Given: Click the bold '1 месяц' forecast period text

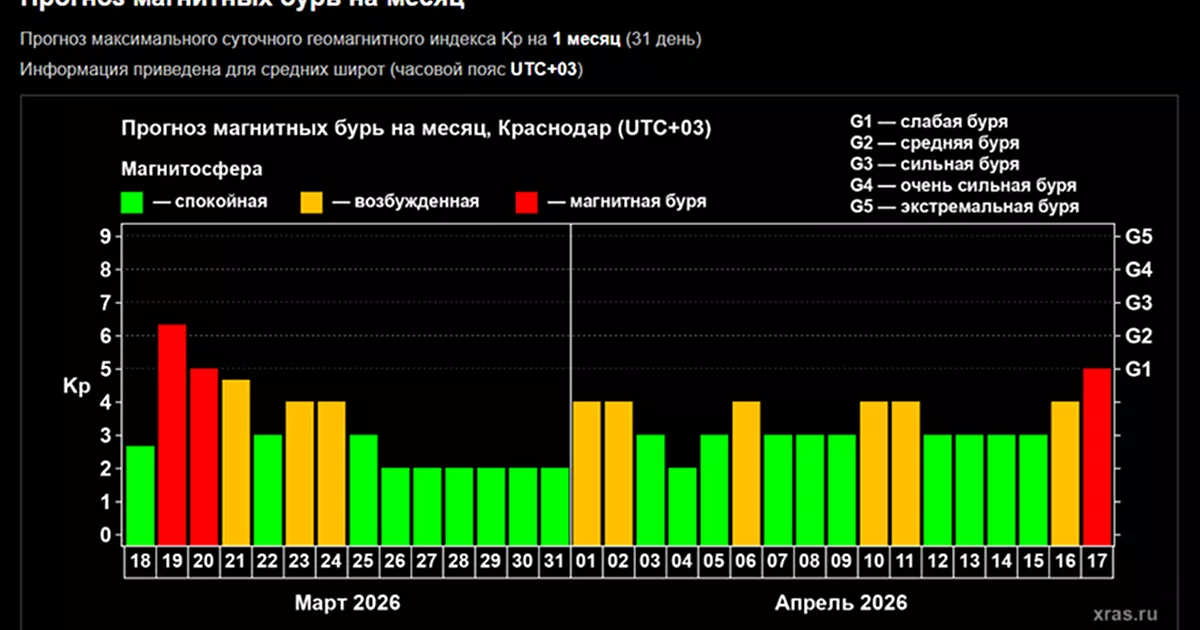Looking at the screenshot, I should click(x=586, y=41).
